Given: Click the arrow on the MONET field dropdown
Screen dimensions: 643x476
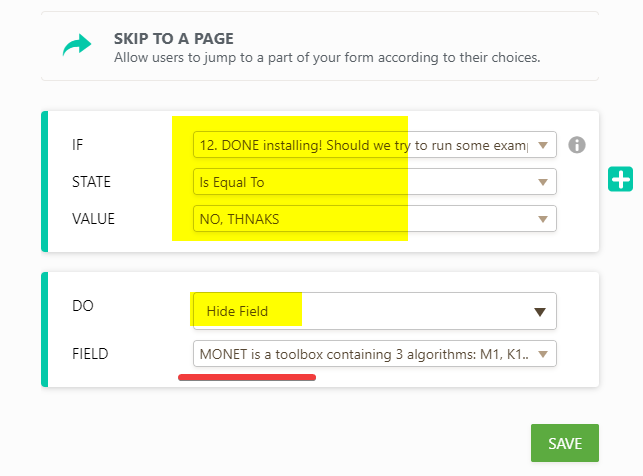Looking at the screenshot, I should (x=542, y=354).
